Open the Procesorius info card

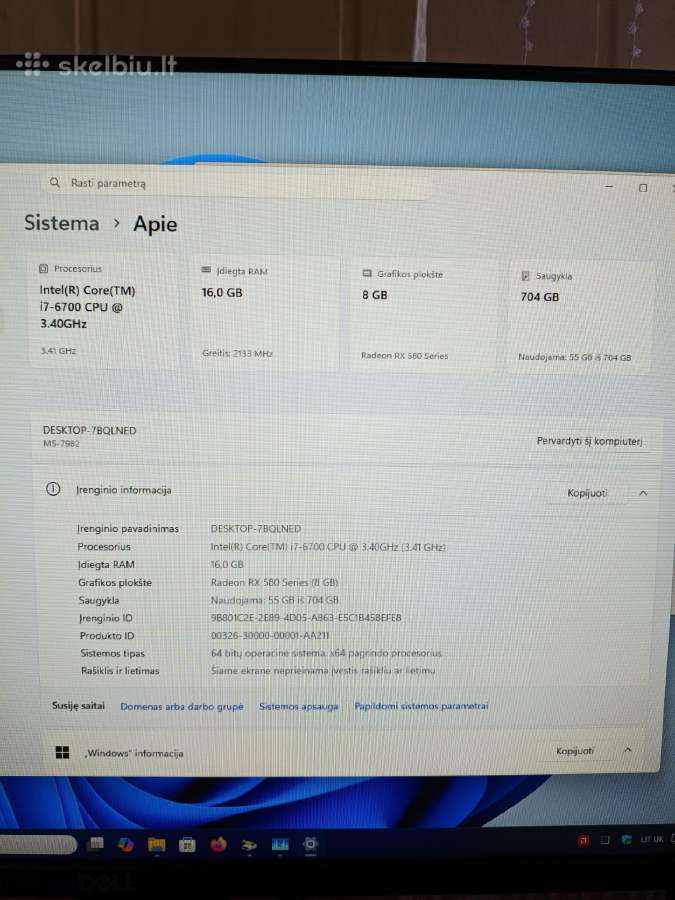[104, 311]
